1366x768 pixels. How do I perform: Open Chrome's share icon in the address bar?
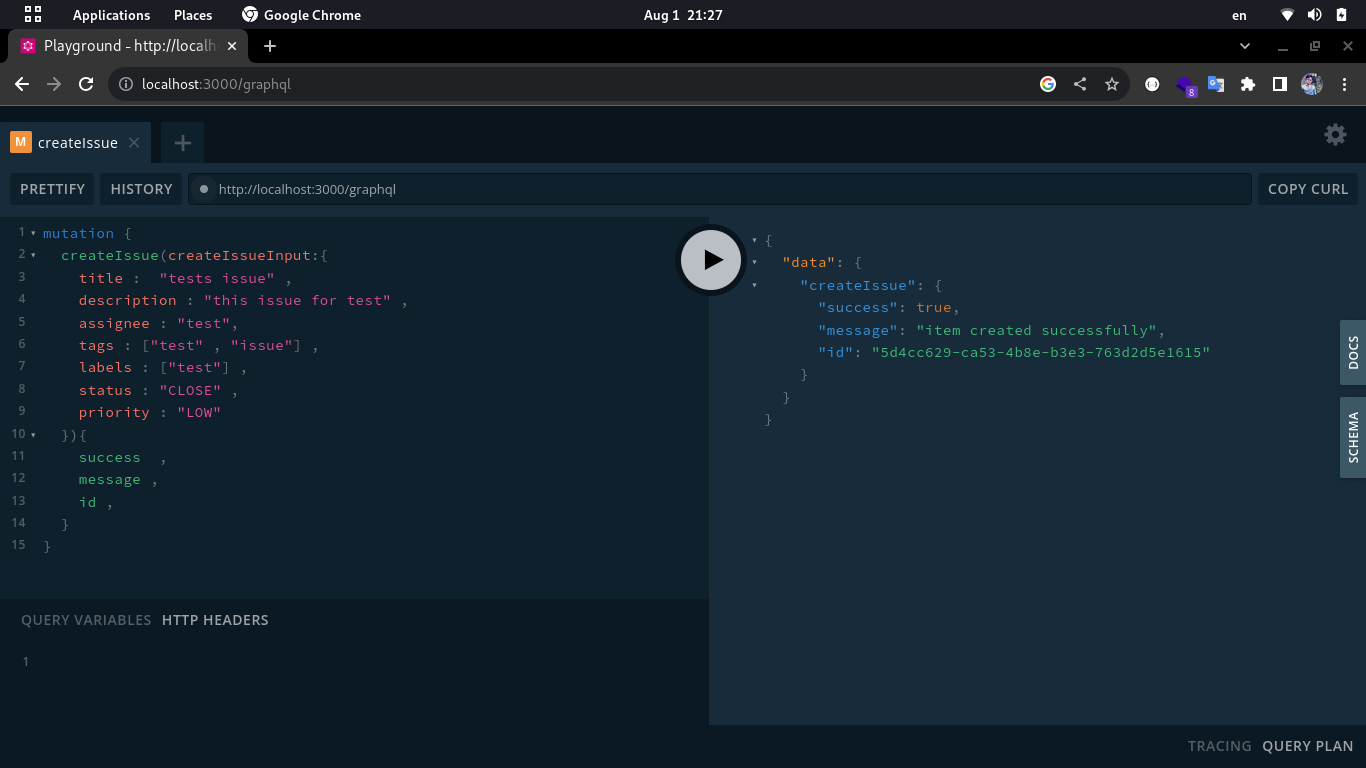click(x=1079, y=84)
